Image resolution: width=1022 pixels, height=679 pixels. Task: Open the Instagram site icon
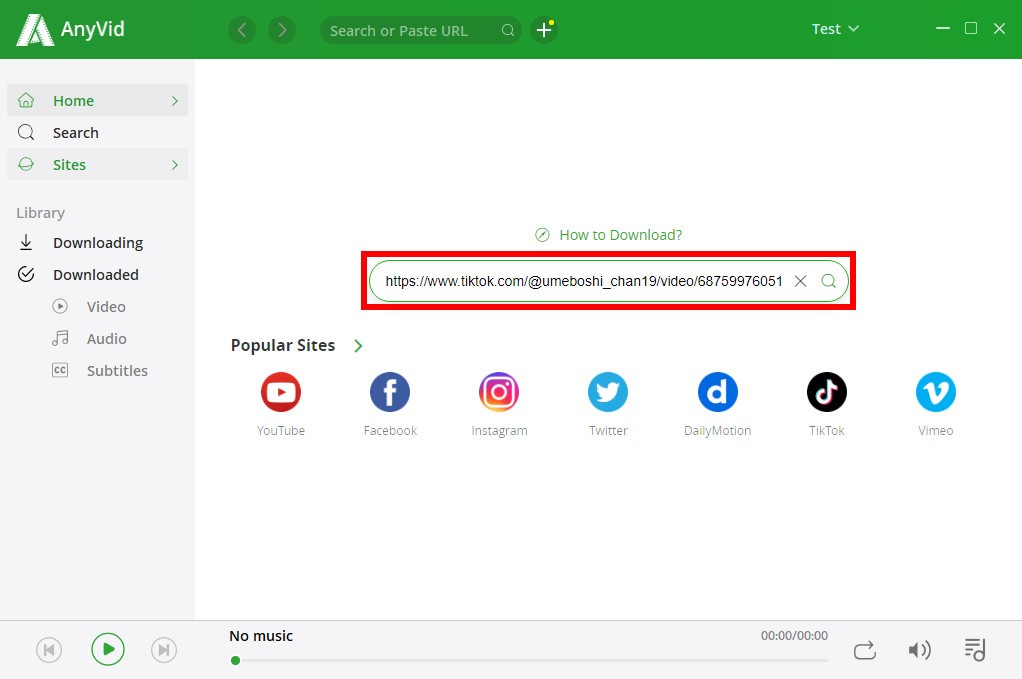(499, 392)
